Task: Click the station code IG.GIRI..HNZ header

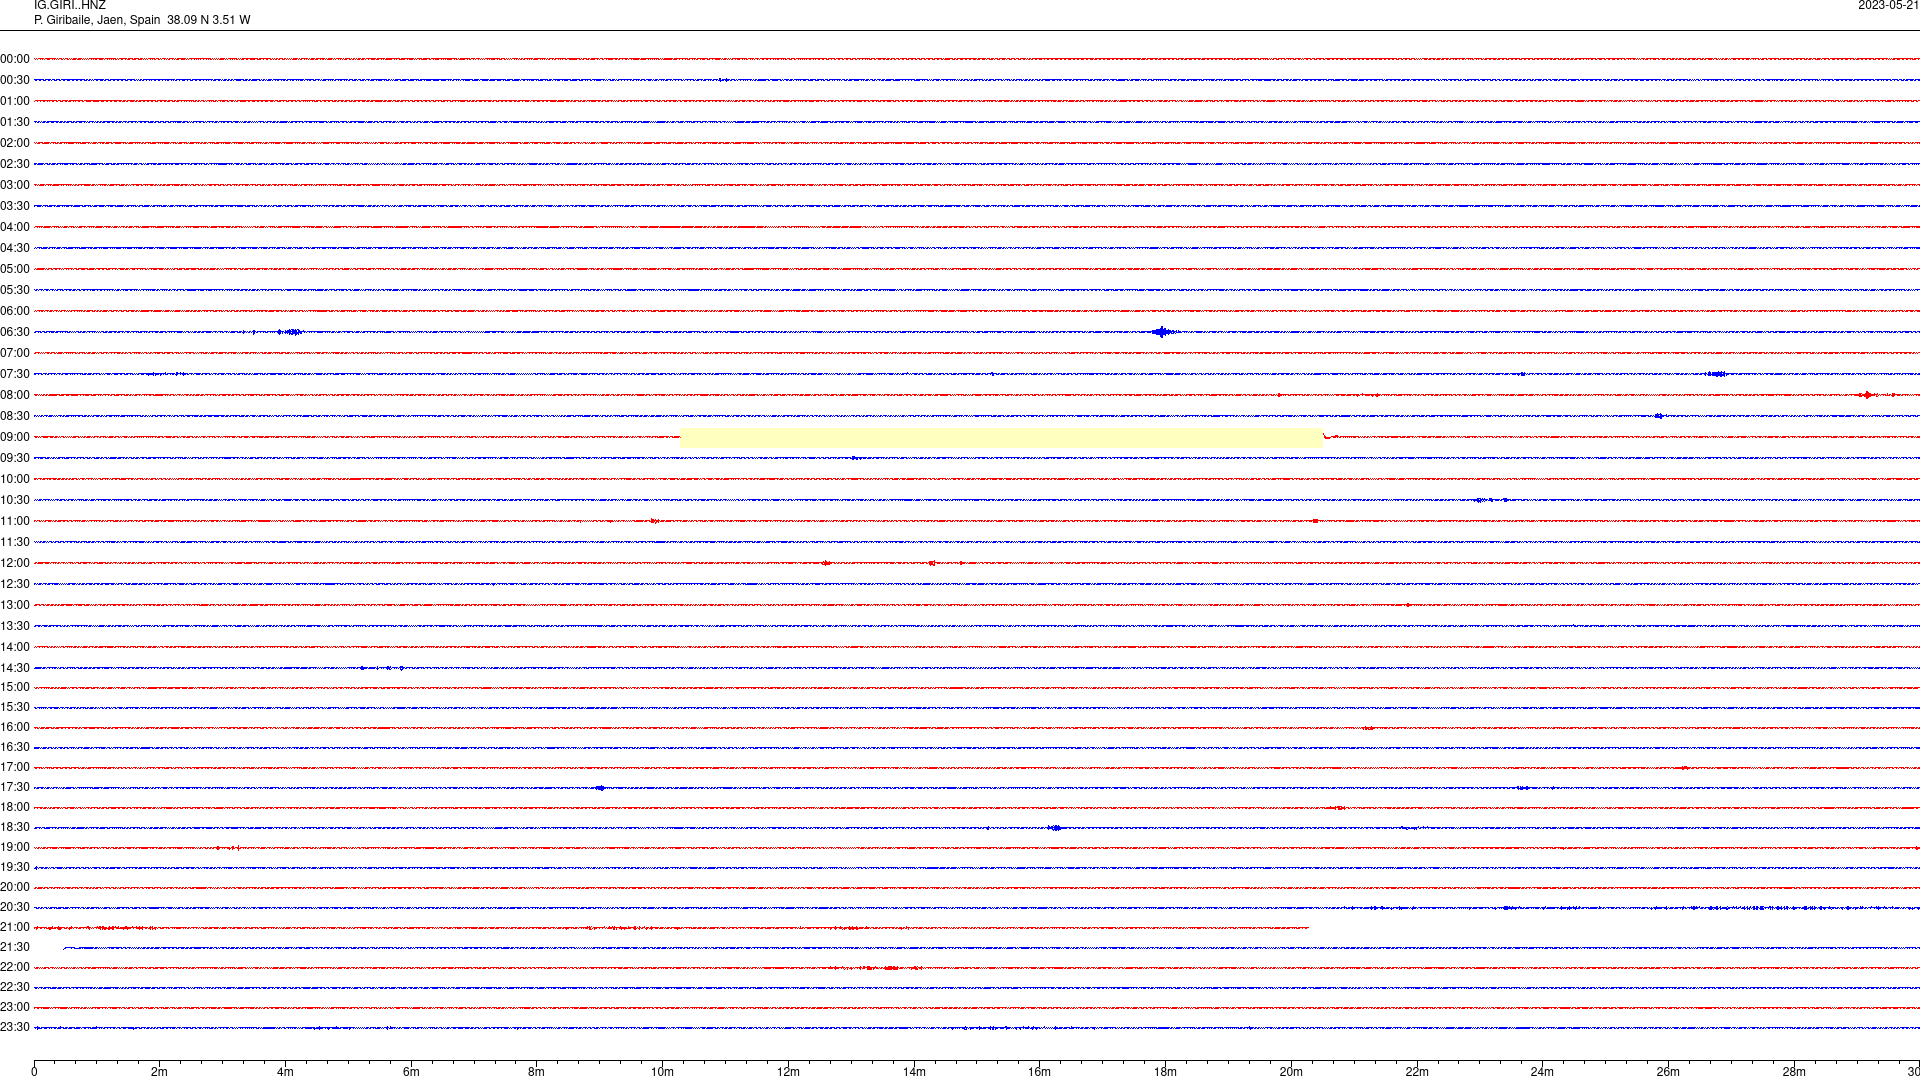Action: (x=69, y=5)
